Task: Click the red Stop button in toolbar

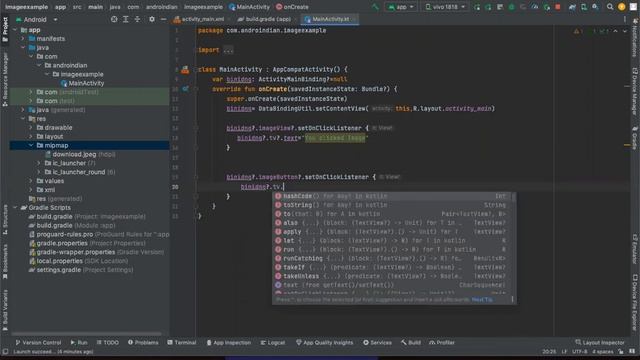Action: (x=558, y=7)
